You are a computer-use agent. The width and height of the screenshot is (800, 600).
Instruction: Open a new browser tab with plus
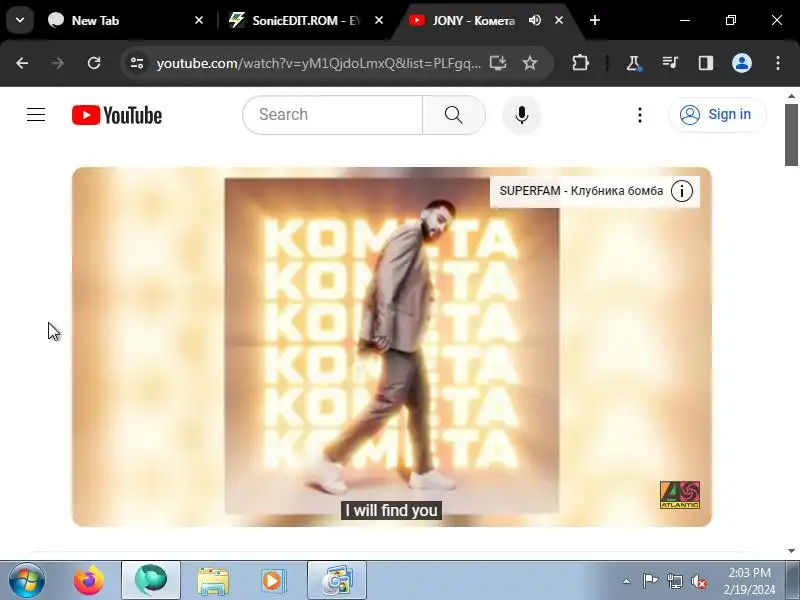[595, 20]
